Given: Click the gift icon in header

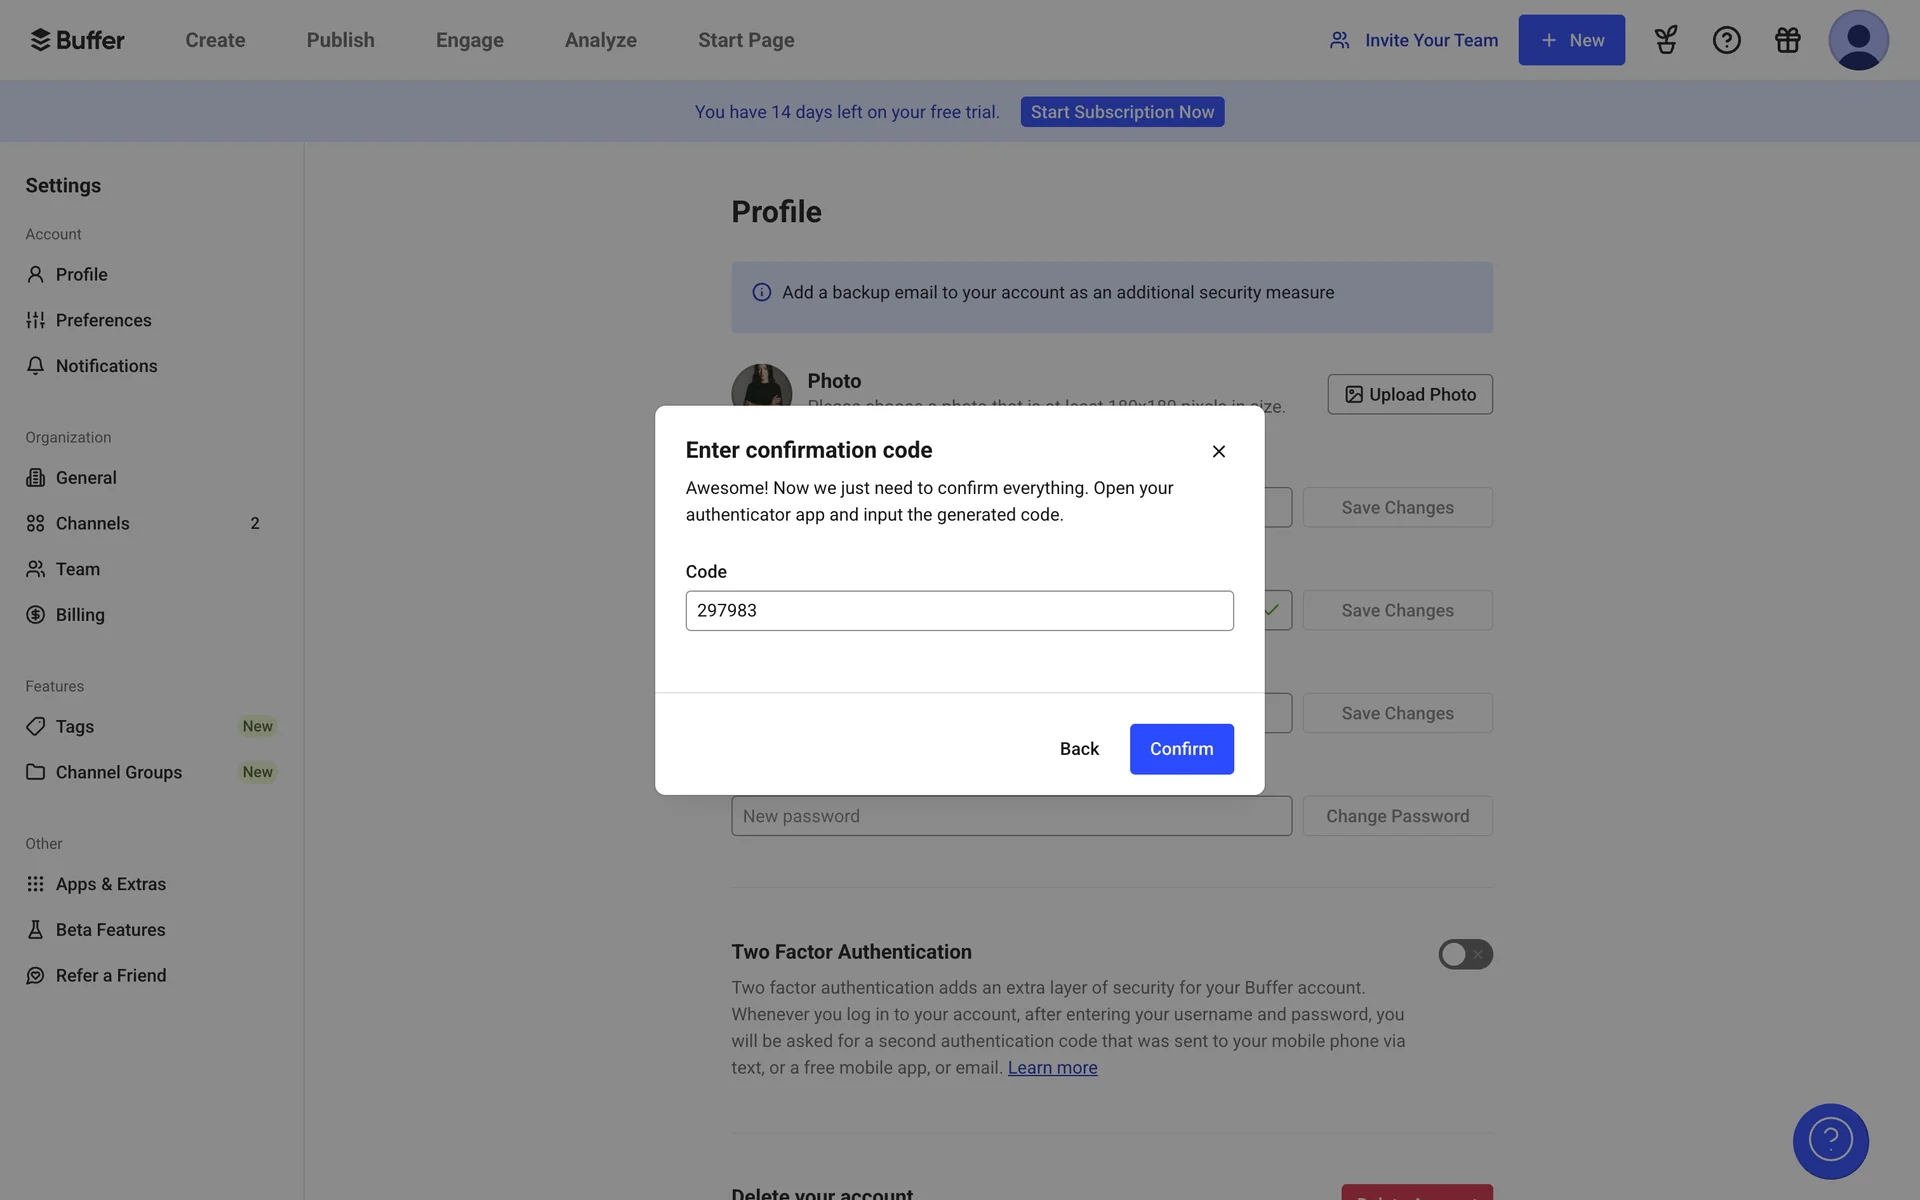Looking at the screenshot, I should tap(1787, 40).
